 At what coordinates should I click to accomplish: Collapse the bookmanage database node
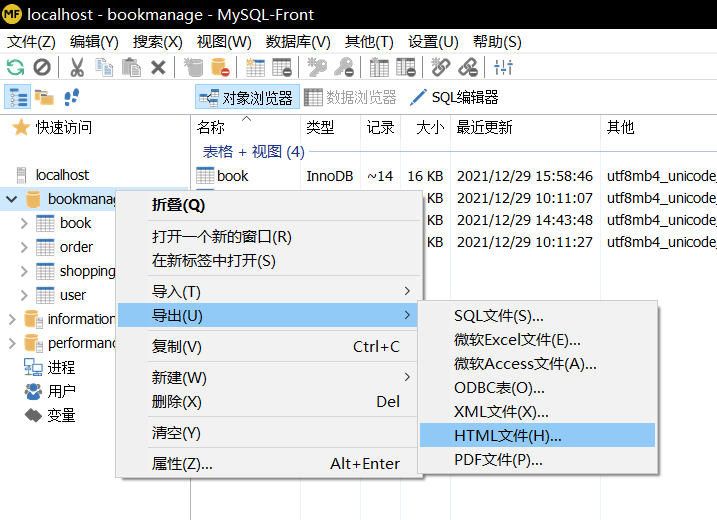[12, 199]
